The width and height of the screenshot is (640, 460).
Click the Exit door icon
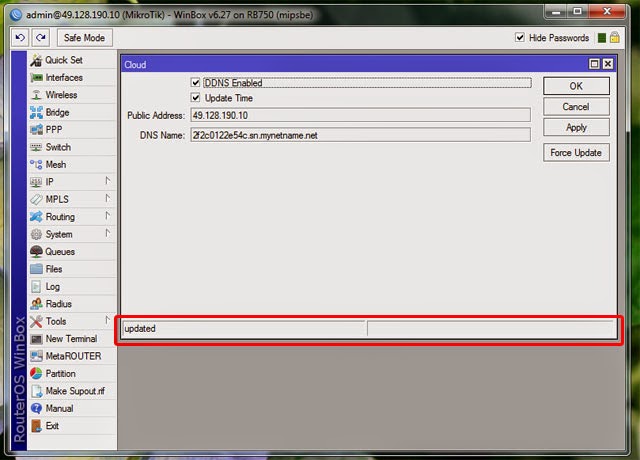[36, 426]
